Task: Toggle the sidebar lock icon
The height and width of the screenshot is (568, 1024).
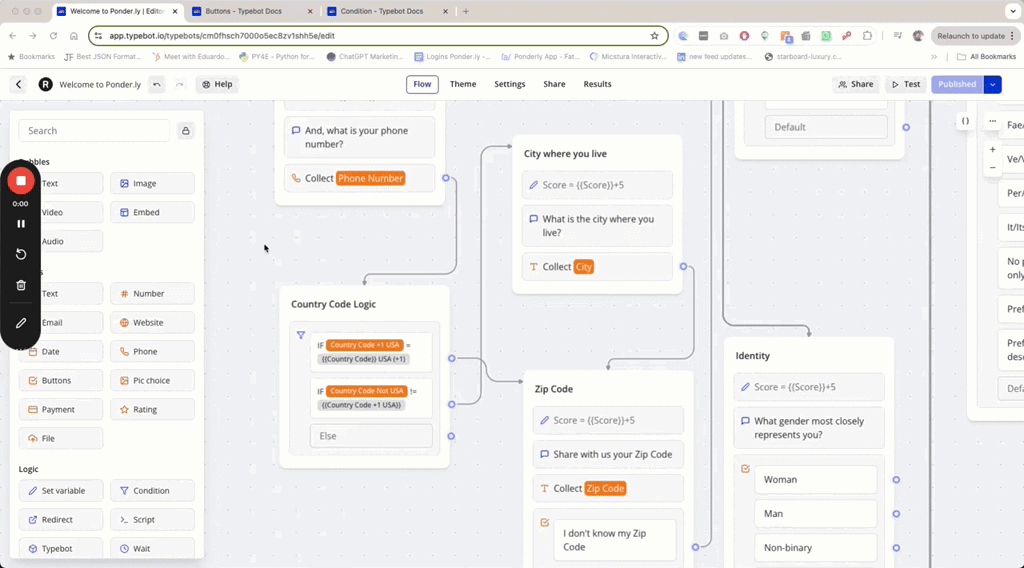Action: [185, 131]
